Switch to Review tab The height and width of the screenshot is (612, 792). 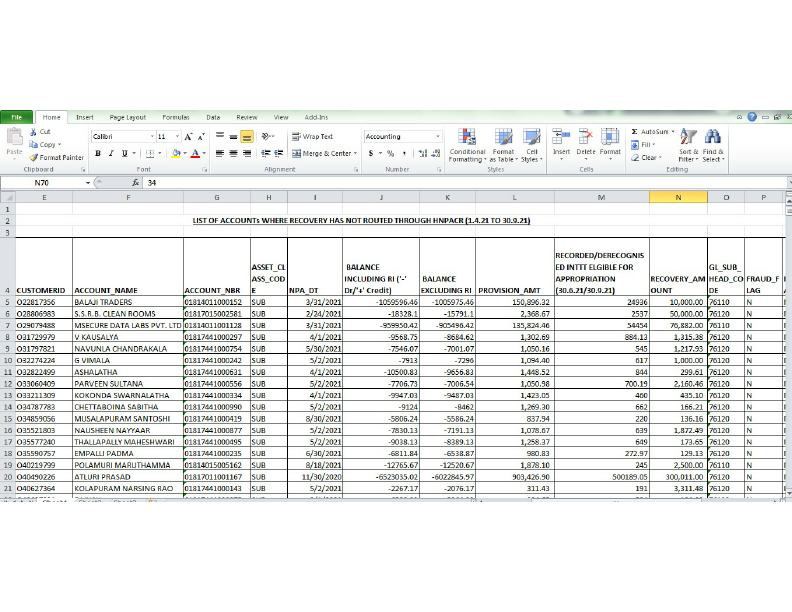pyautogui.click(x=247, y=118)
